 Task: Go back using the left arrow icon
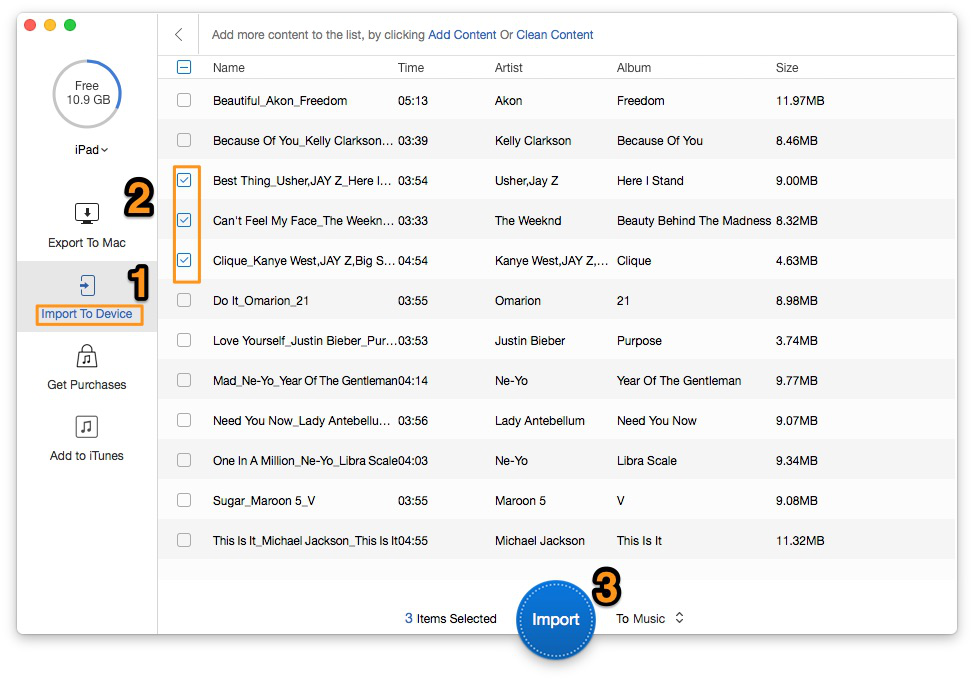(179, 34)
